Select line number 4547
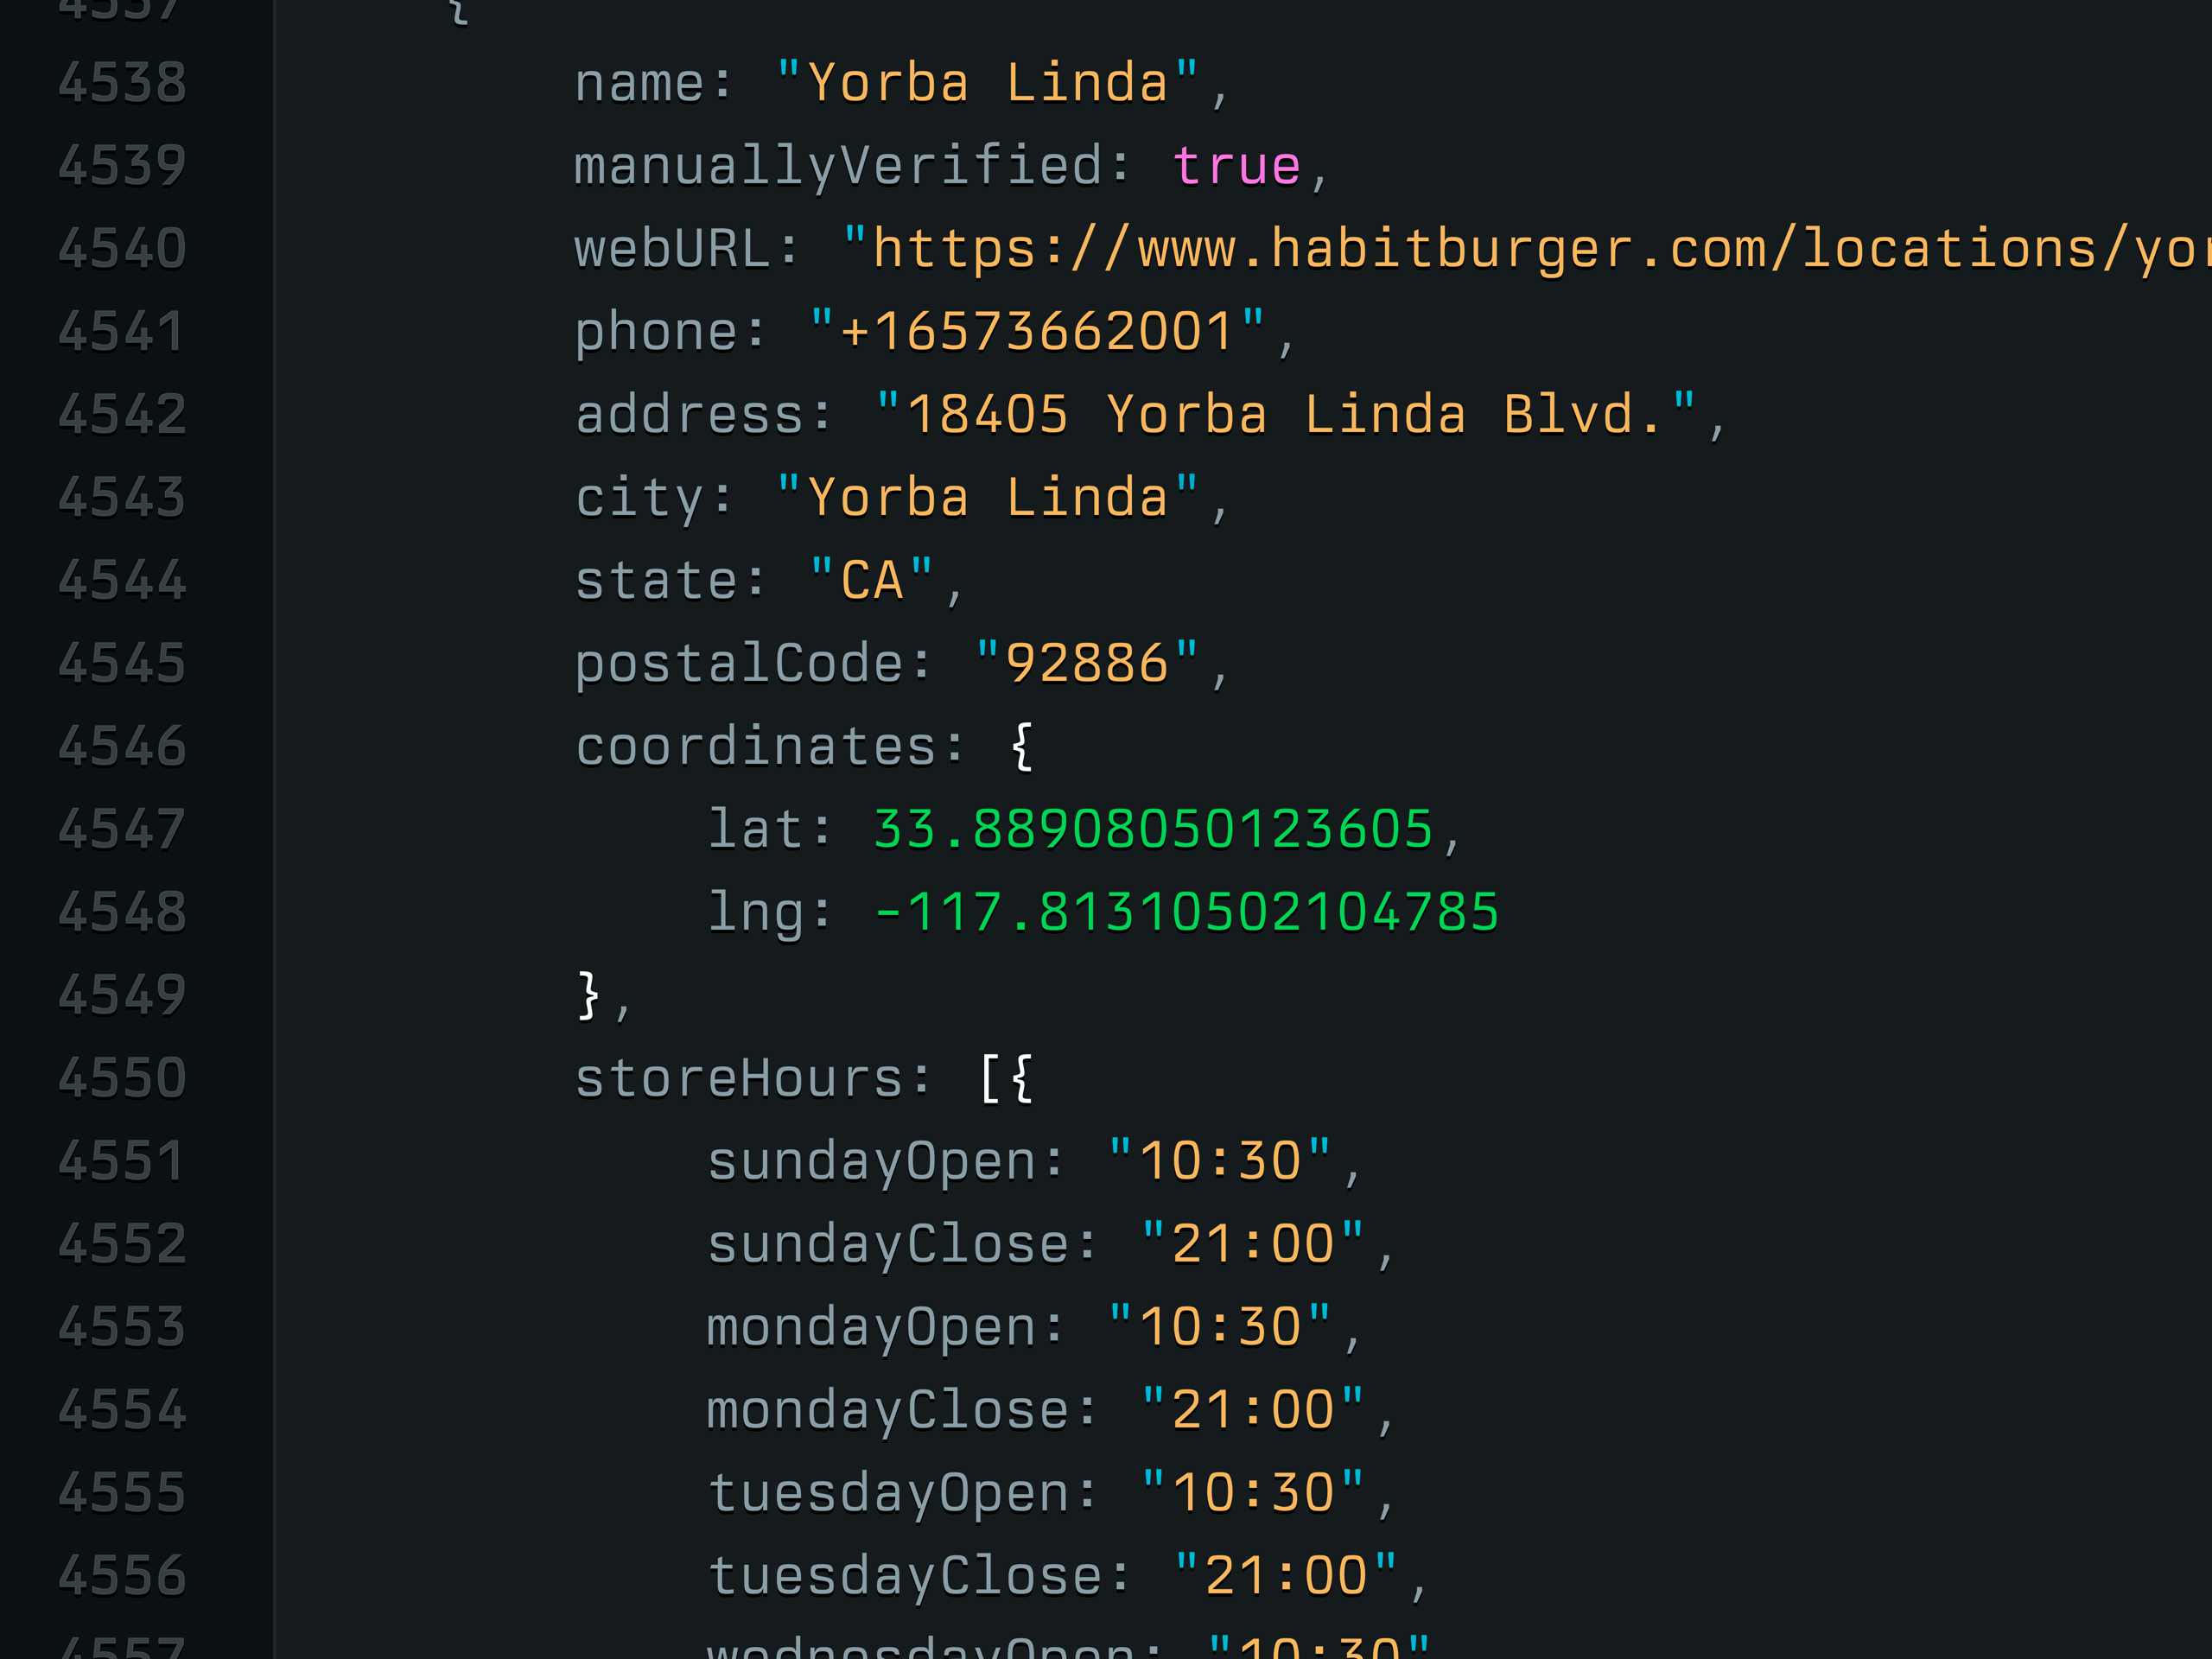 [122, 830]
